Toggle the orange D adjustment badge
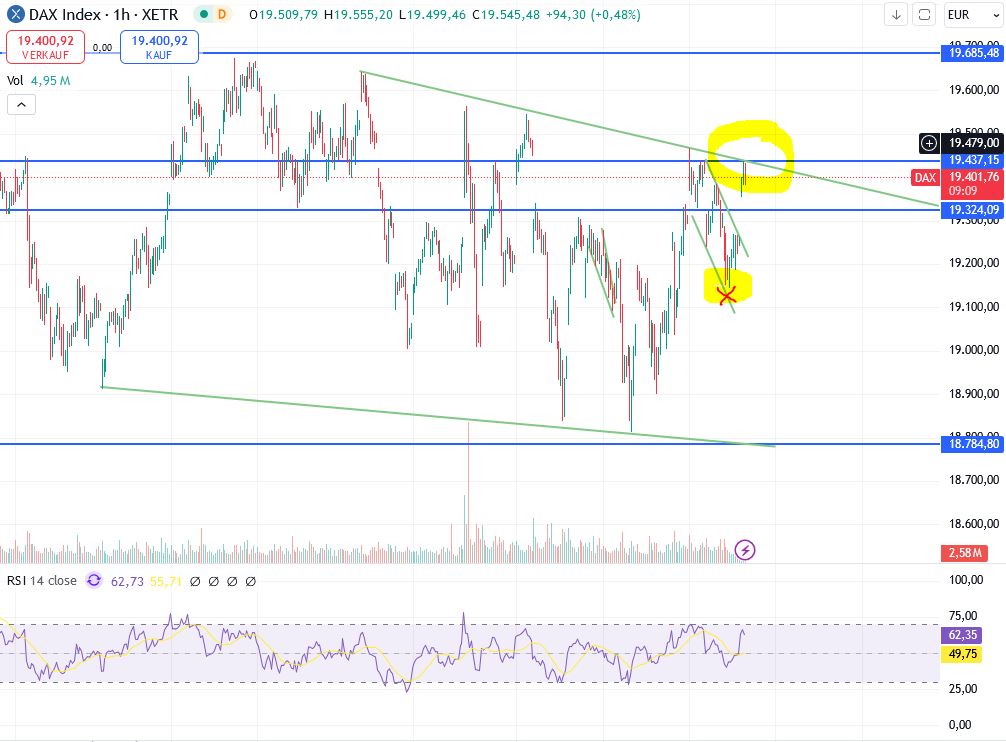Viewport: 1006px width, 742px height. [x=219, y=15]
